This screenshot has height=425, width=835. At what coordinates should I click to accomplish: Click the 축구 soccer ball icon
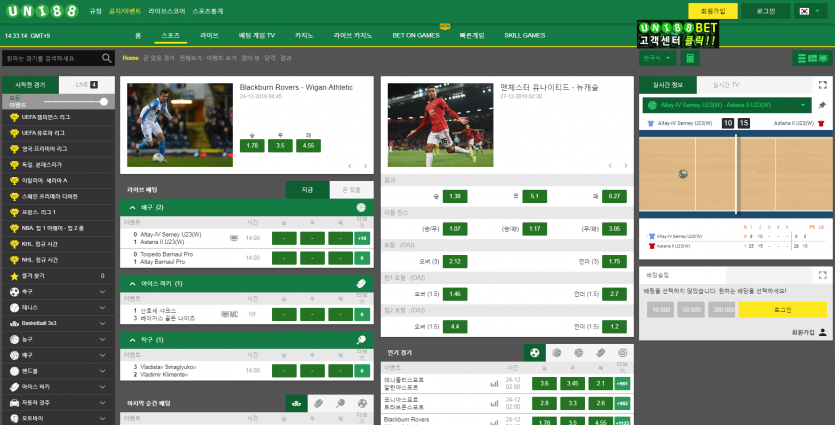pos(14,292)
